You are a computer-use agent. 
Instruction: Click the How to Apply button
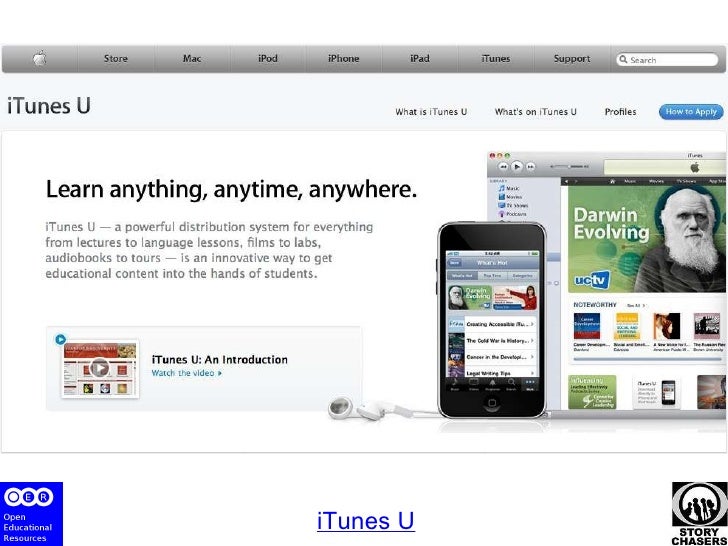[x=691, y=112]
